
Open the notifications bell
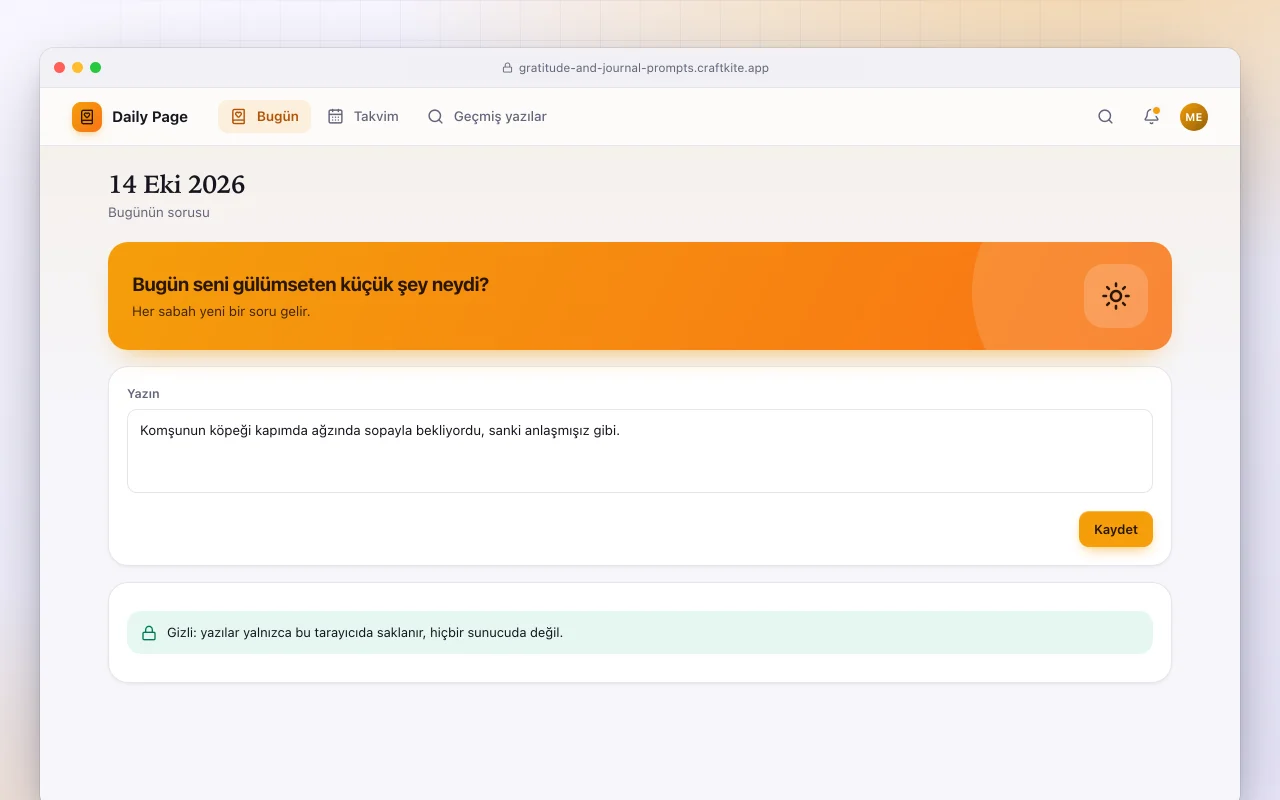pos(1151,117)
